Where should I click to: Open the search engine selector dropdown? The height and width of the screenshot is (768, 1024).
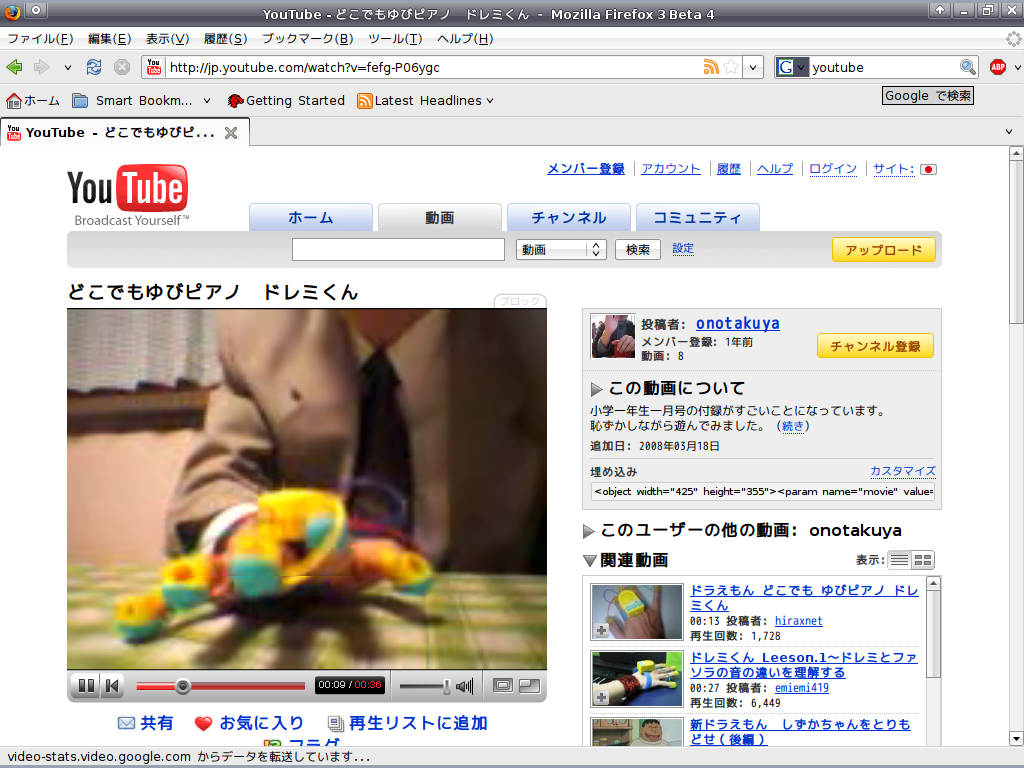pos(792,67)
